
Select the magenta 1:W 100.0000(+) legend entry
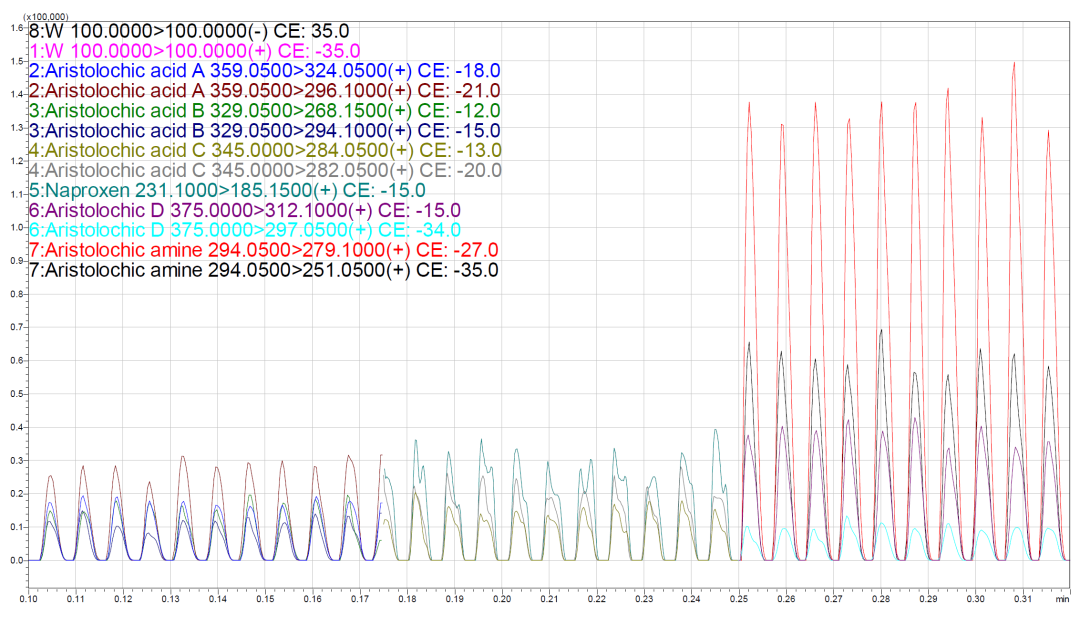pos(194,51)
